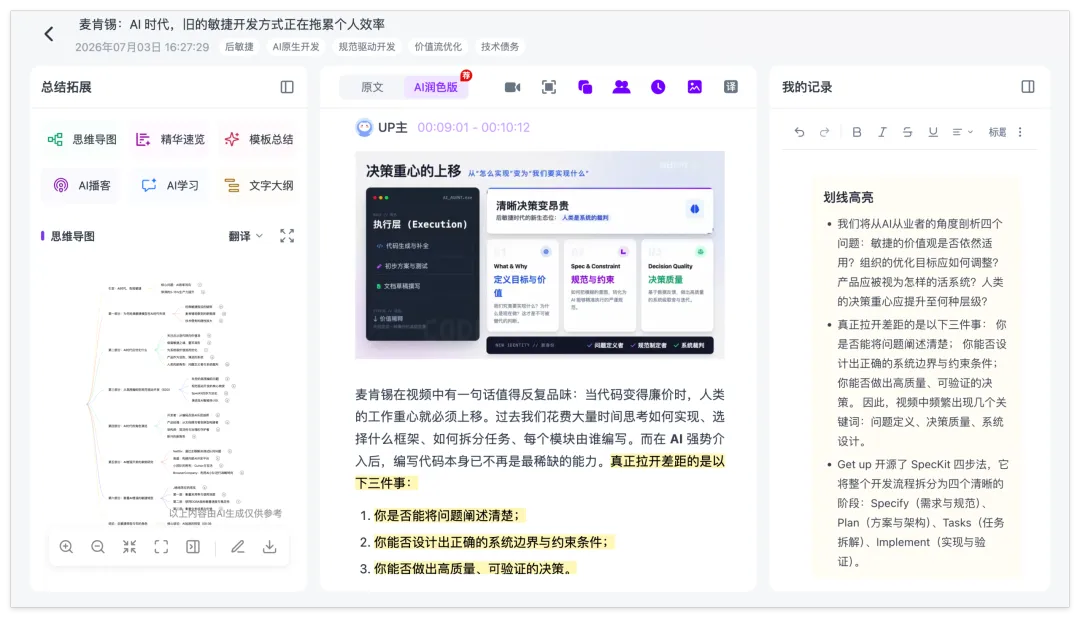
Task: Open the 翻译 dropdown
Action: pyautogui.click(x=246, y=236)
